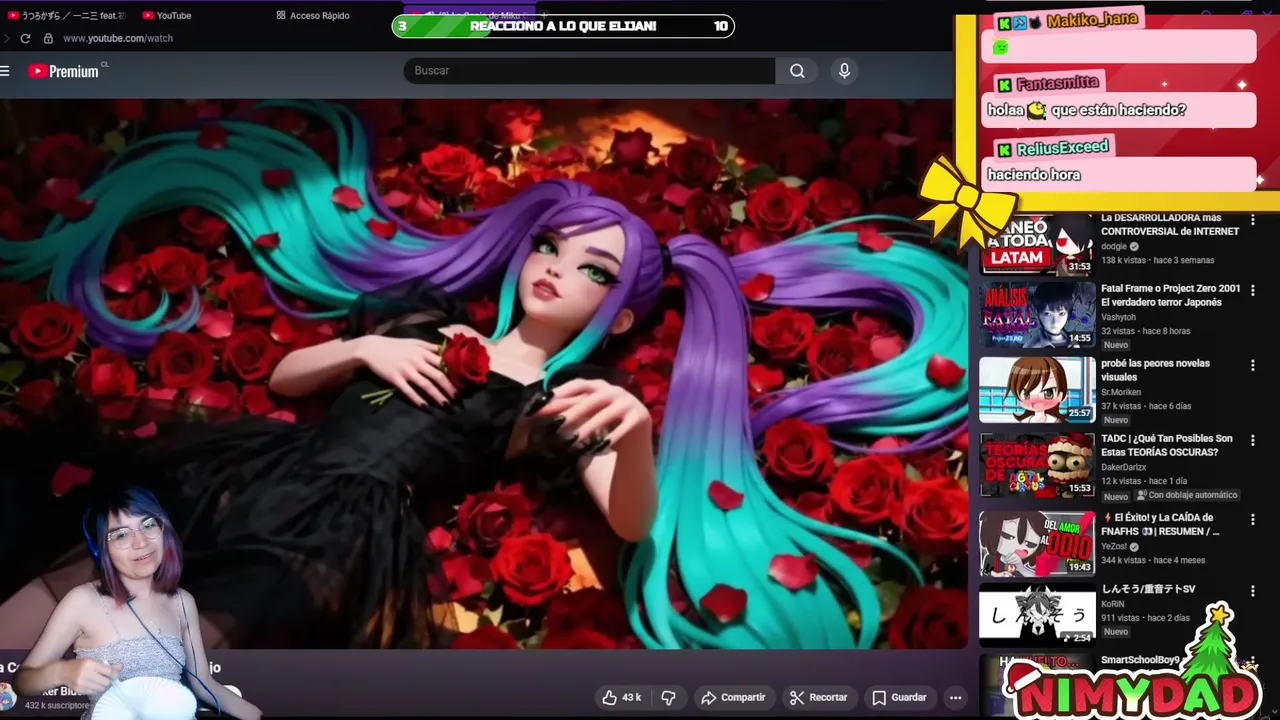Screen dimensions: 1280x720
Task: Click TADC ¿Qué Tan Posibles title
Action: click(1166, 445)
